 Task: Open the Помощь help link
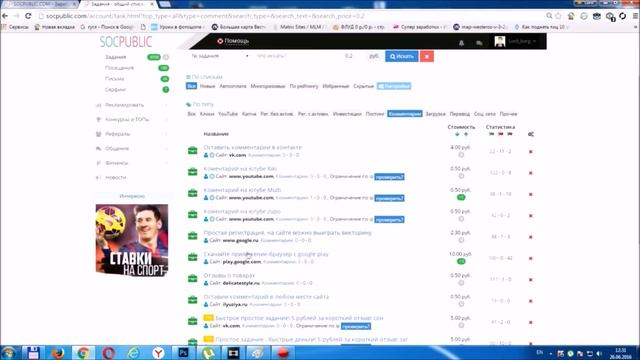(x=233, y=41)
